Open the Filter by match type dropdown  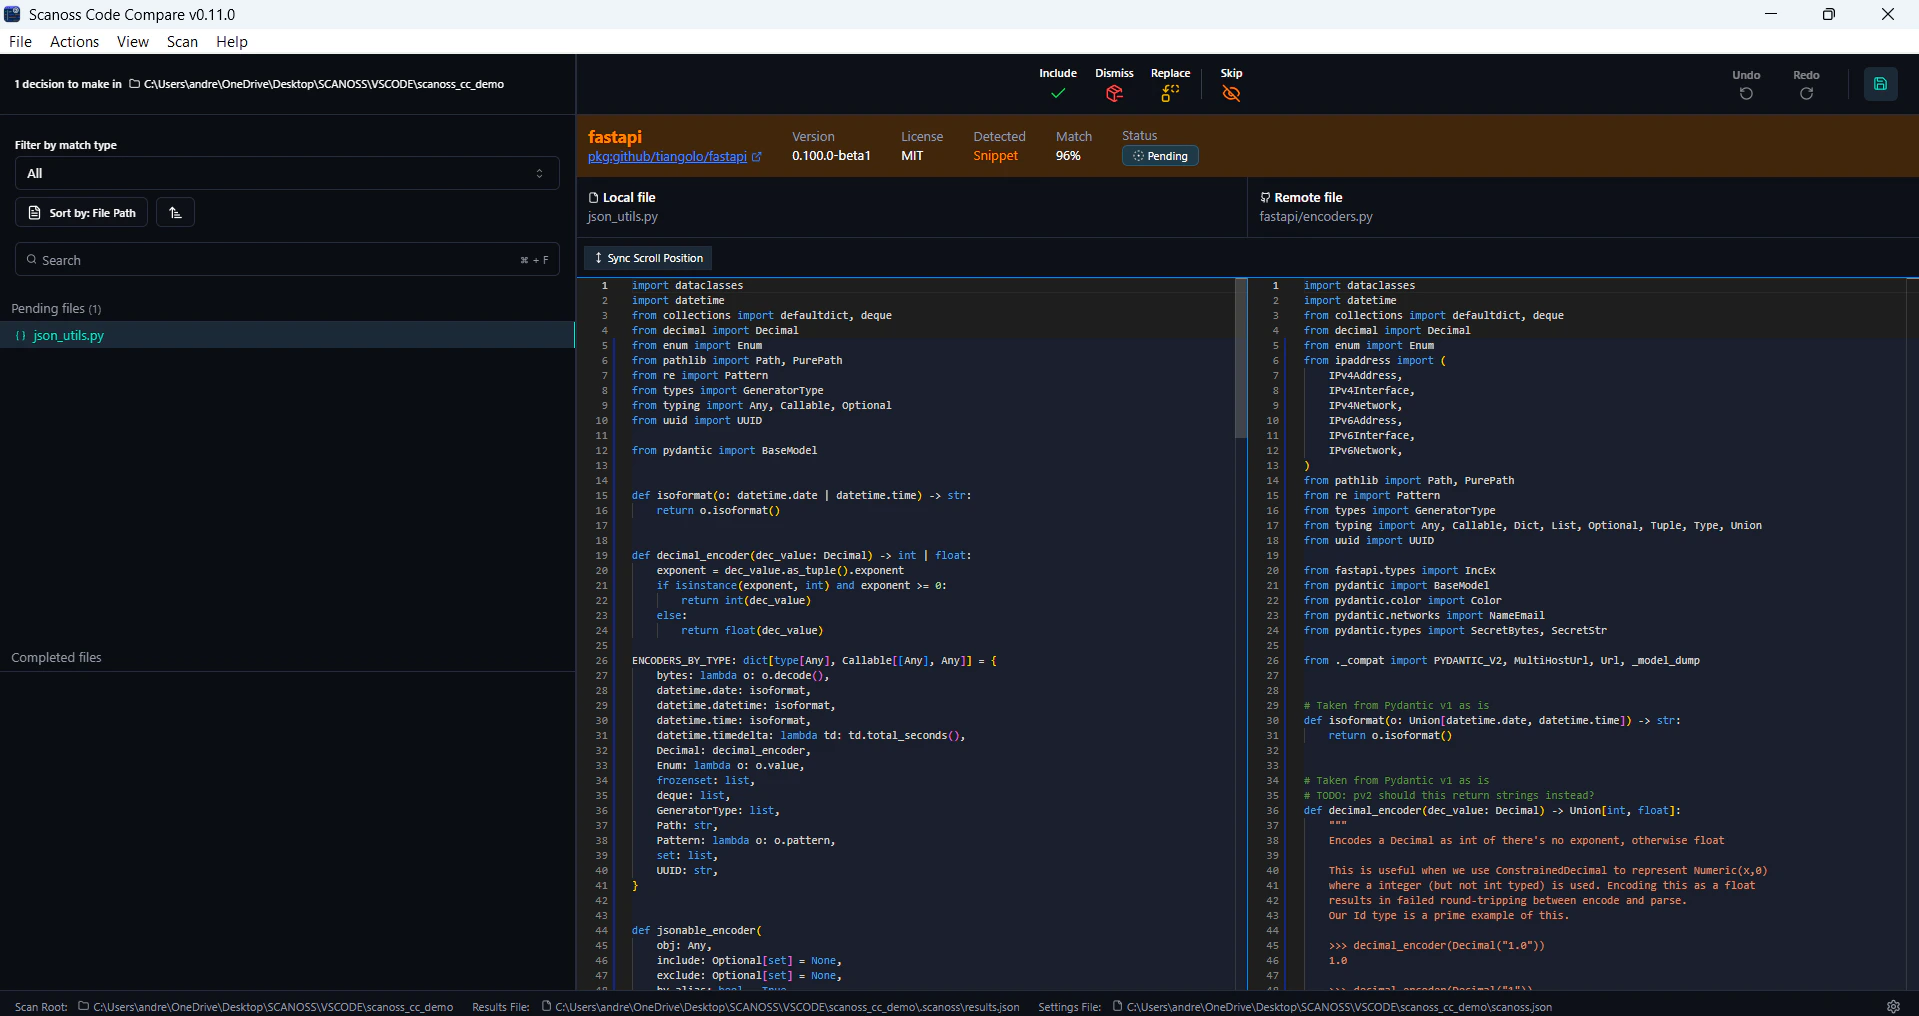[286, 173]
